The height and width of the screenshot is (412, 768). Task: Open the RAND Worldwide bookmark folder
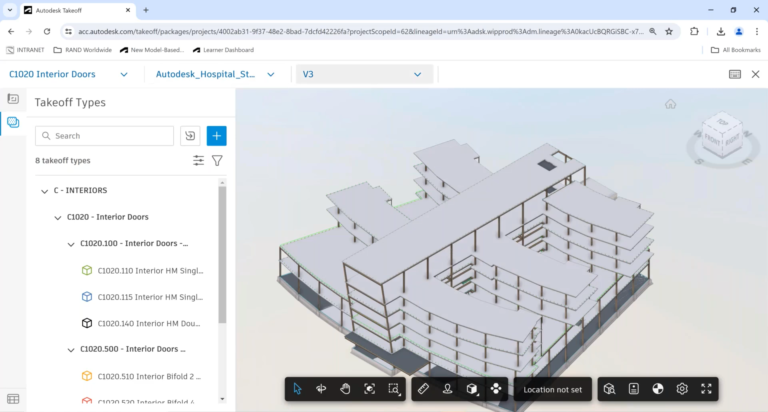(82, 50)
